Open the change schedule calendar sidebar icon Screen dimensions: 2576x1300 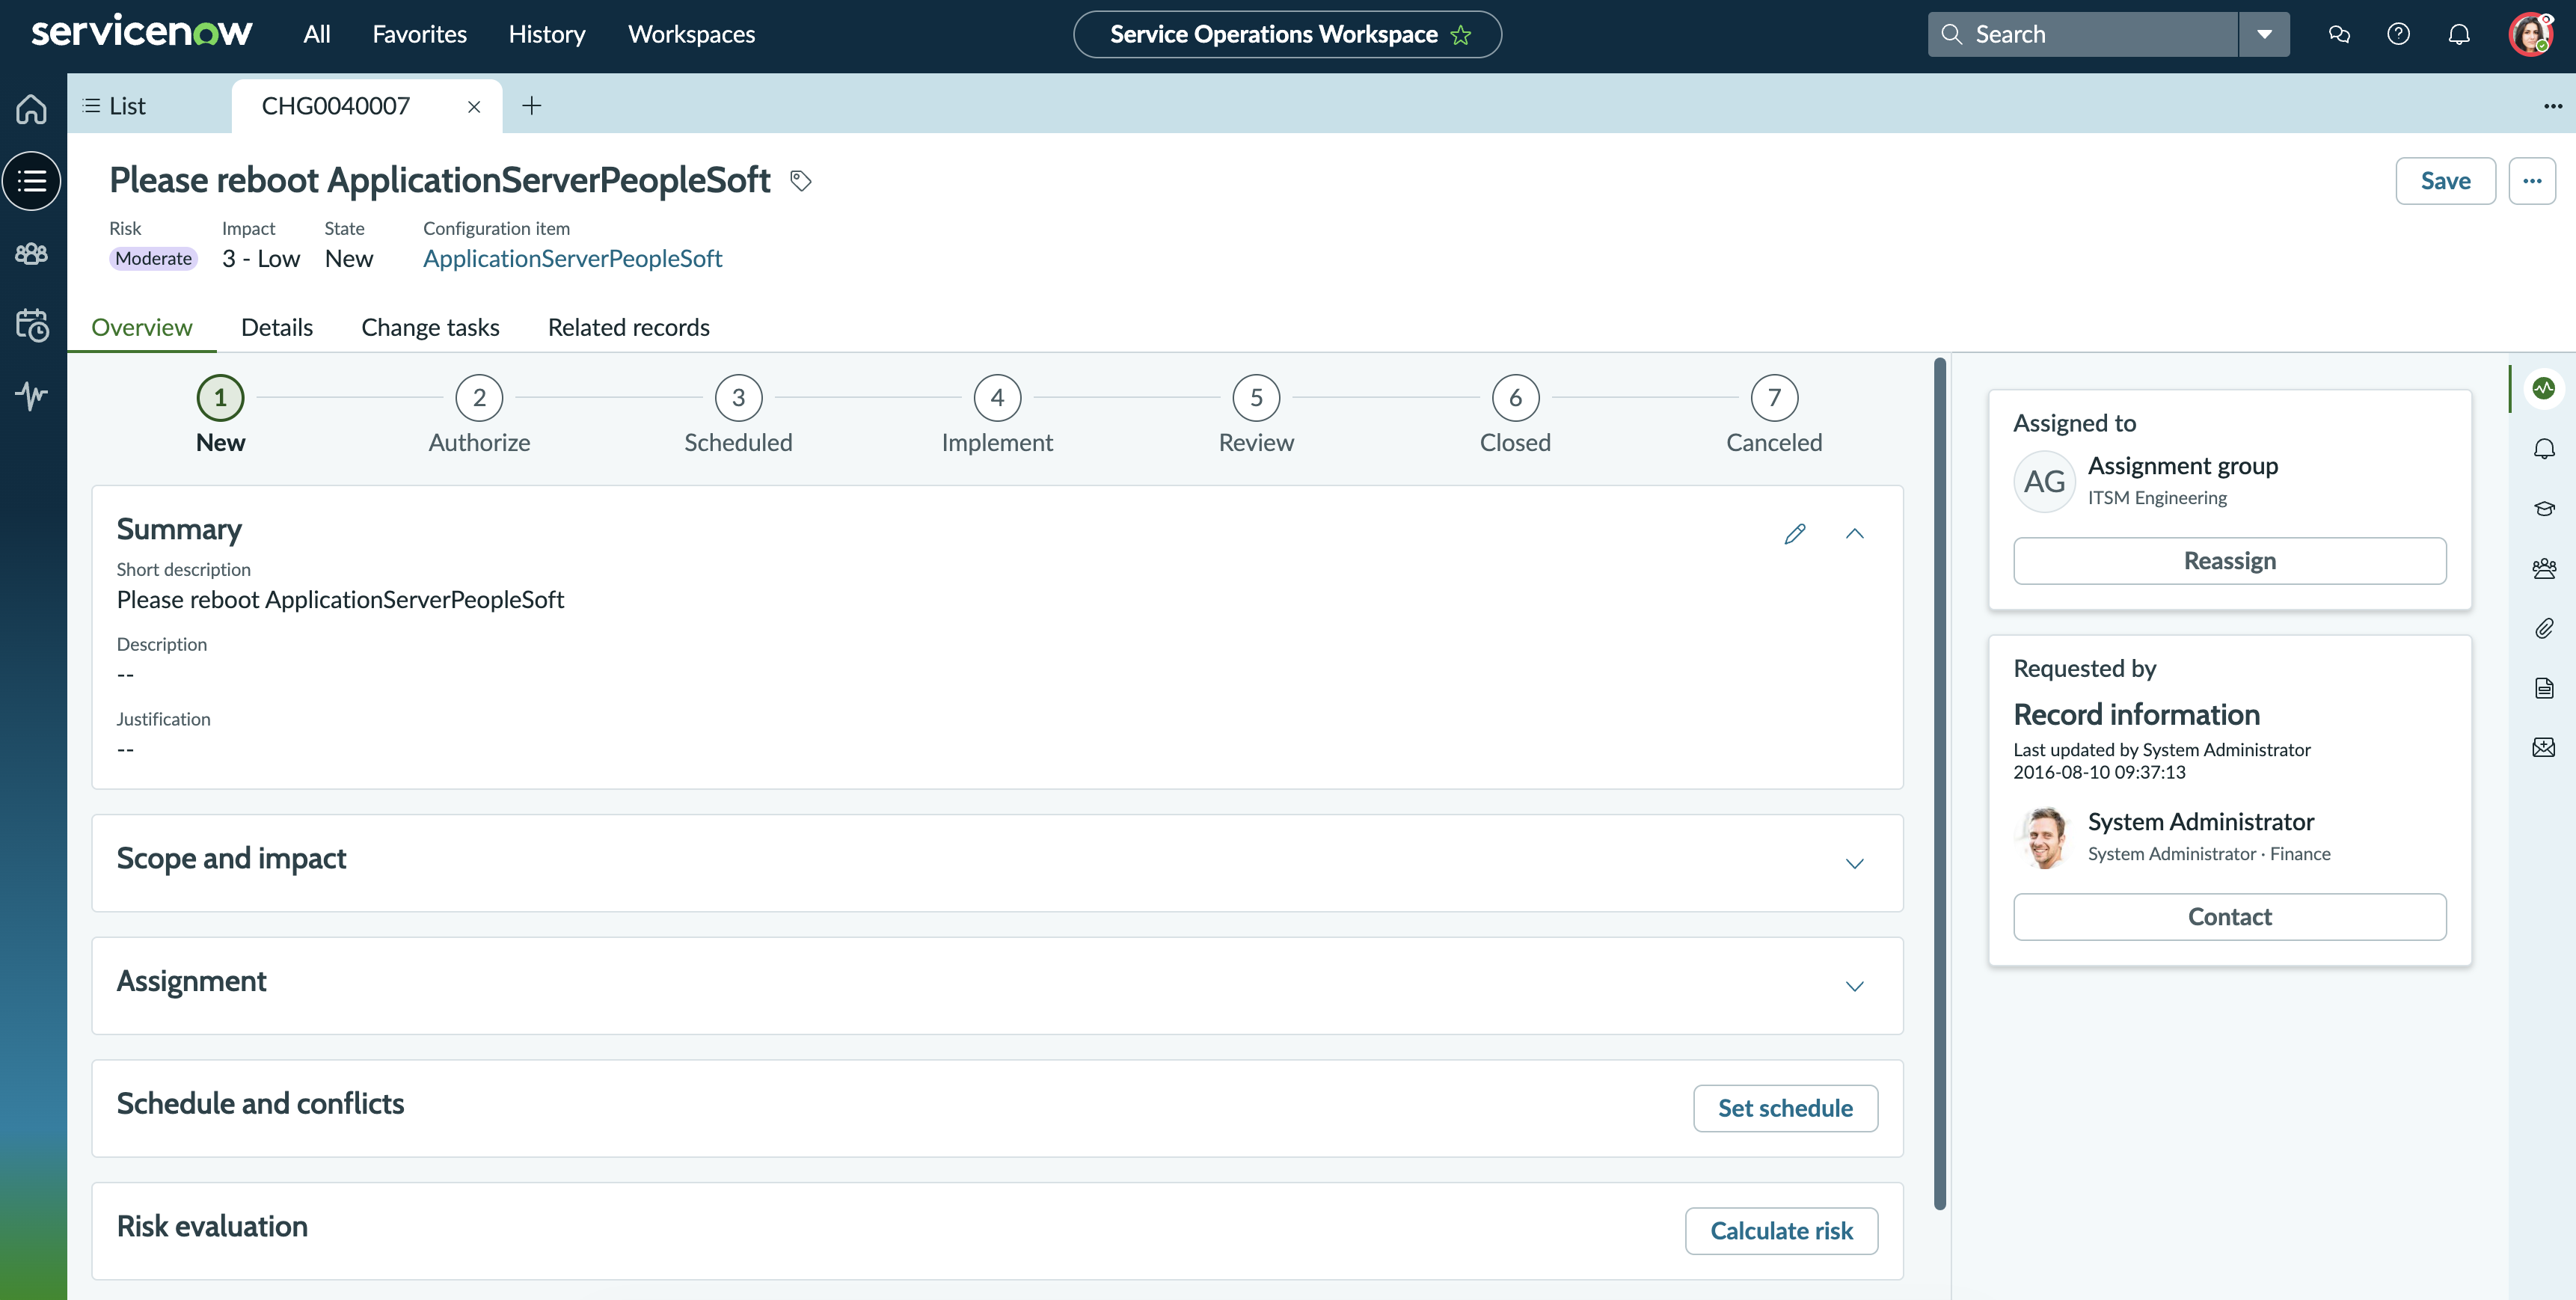[32, 325]
